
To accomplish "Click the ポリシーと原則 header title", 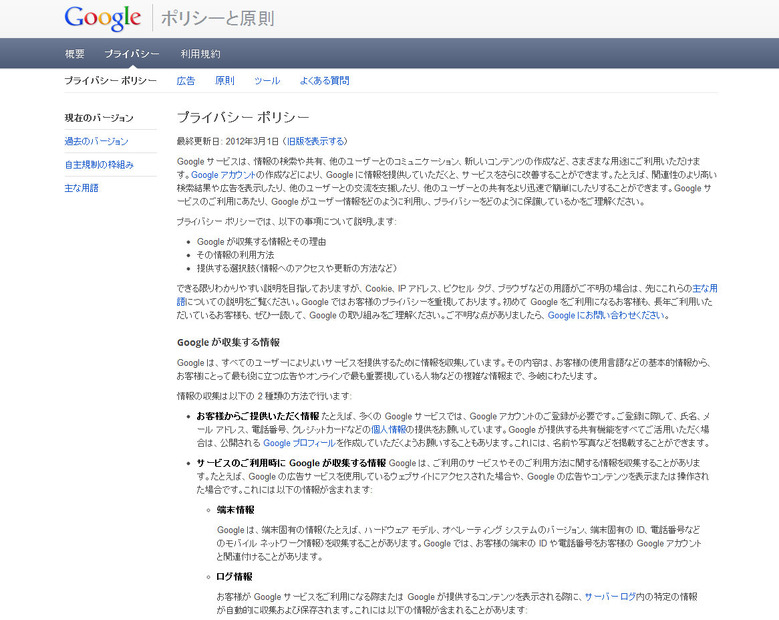I will 218,18.
